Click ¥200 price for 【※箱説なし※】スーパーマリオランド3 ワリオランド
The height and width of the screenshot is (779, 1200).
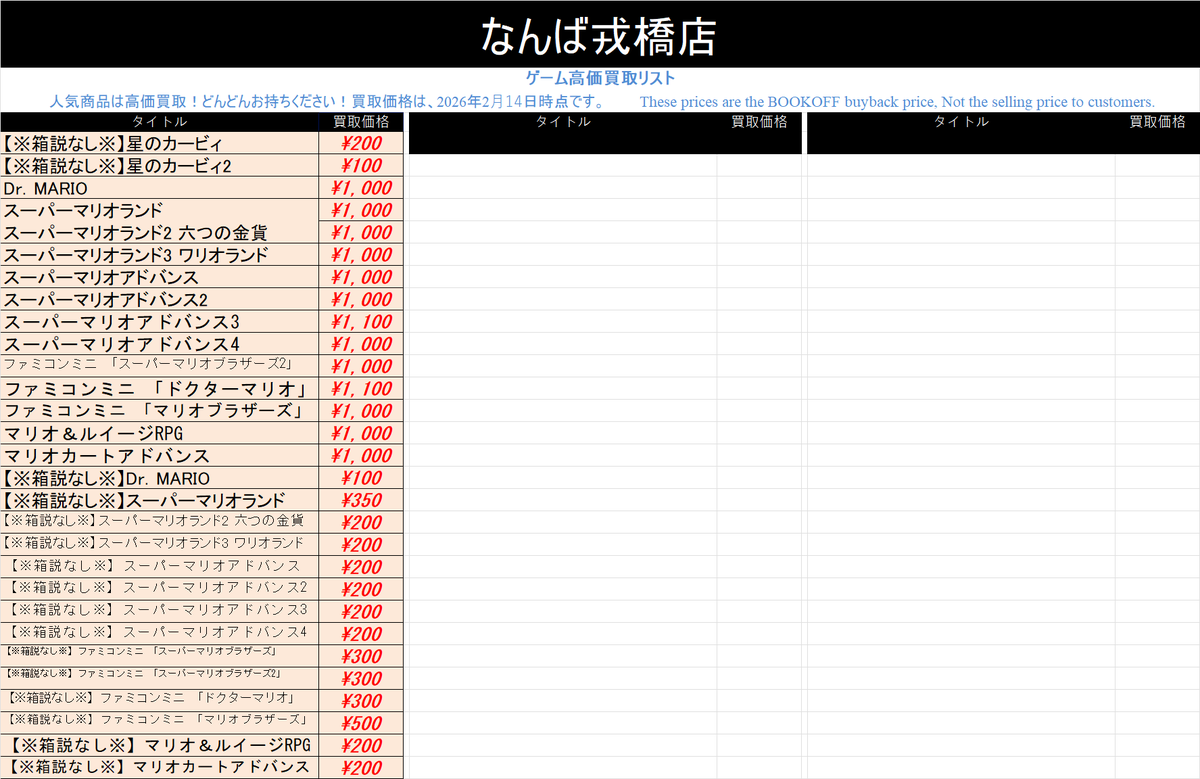(x=361, y=545)
